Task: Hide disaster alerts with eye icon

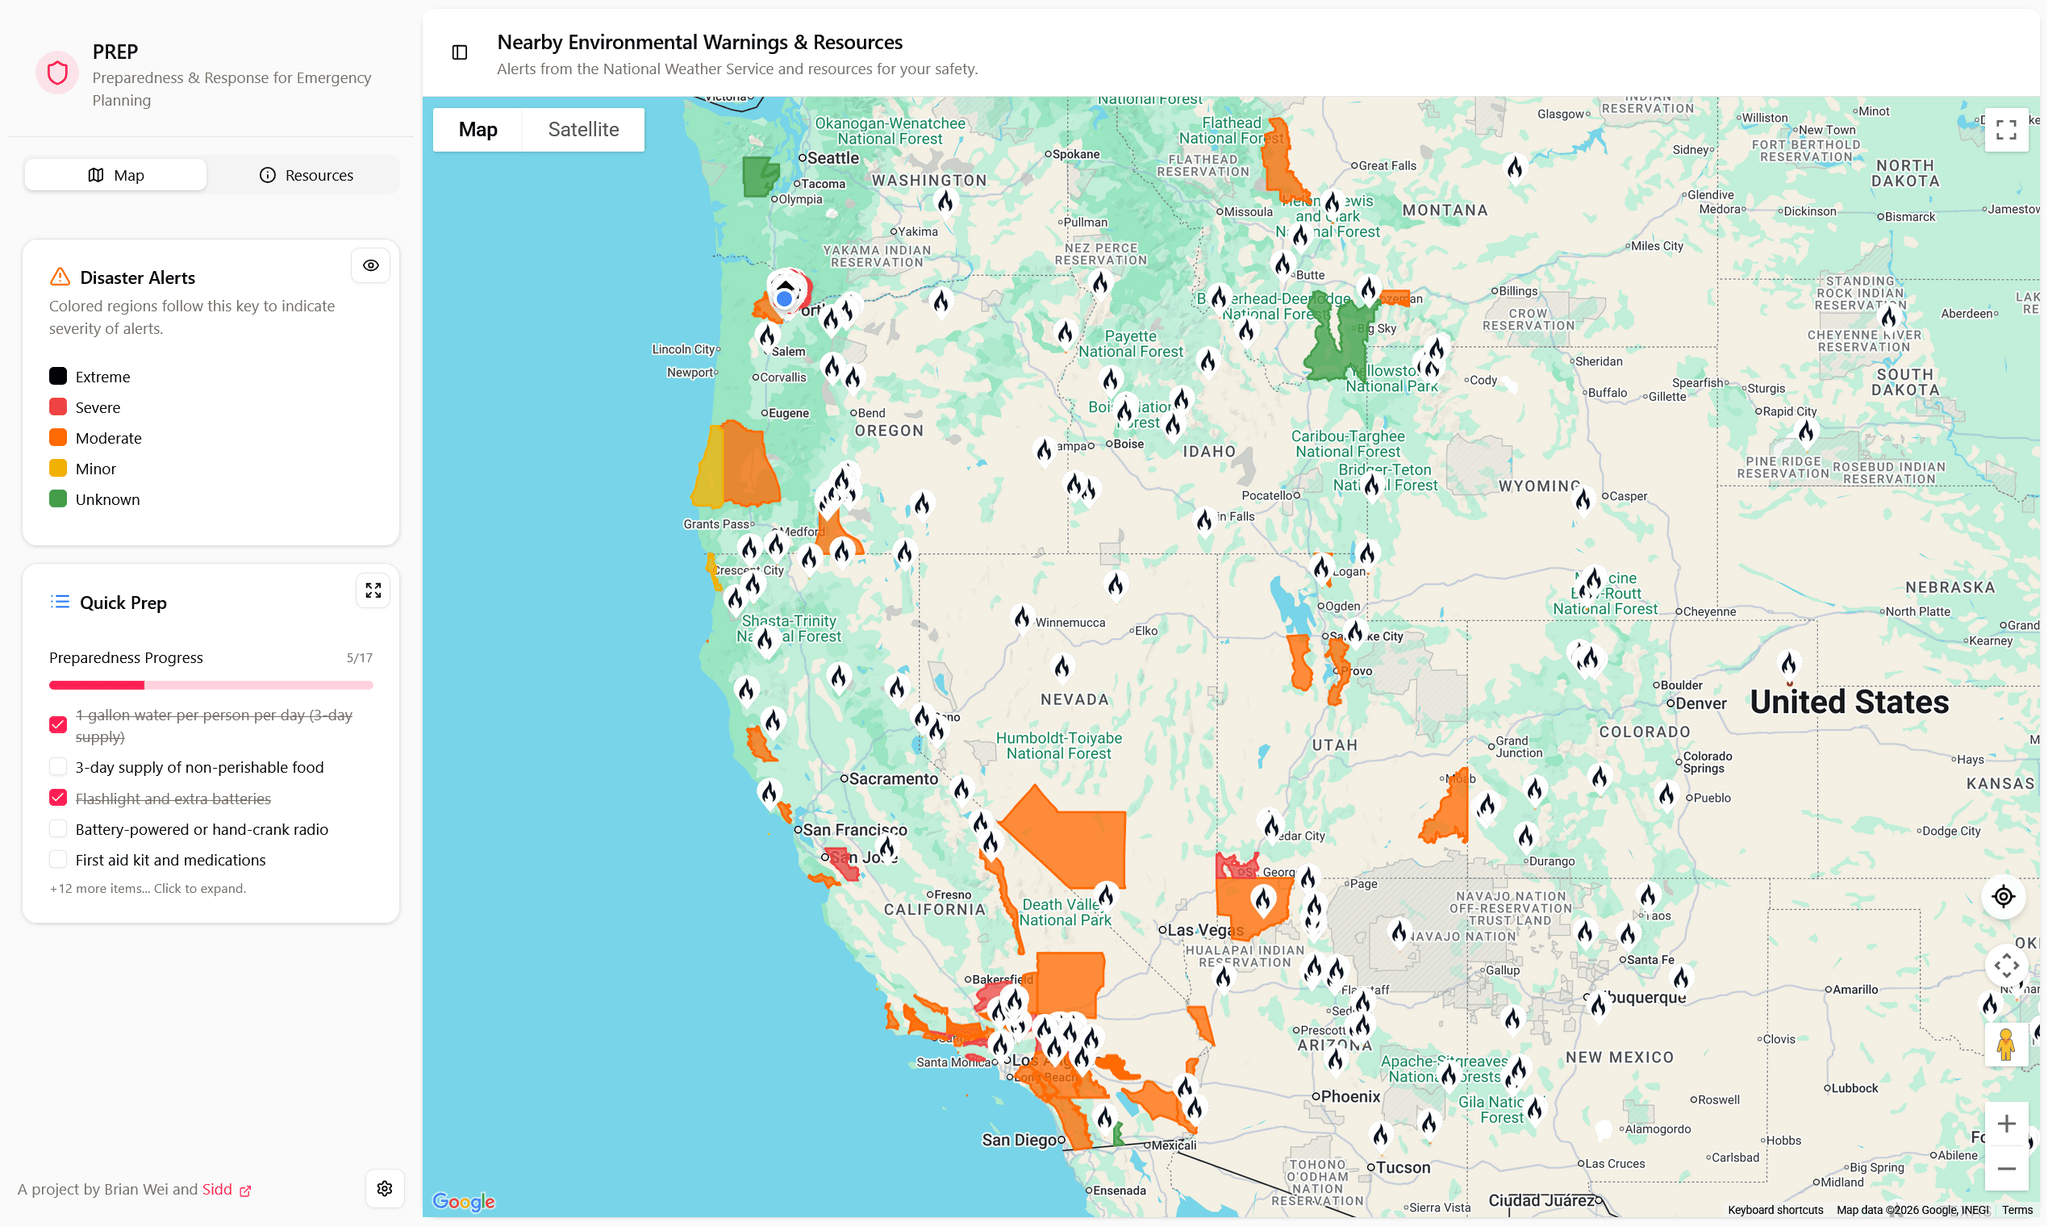Action: (371, 266)
